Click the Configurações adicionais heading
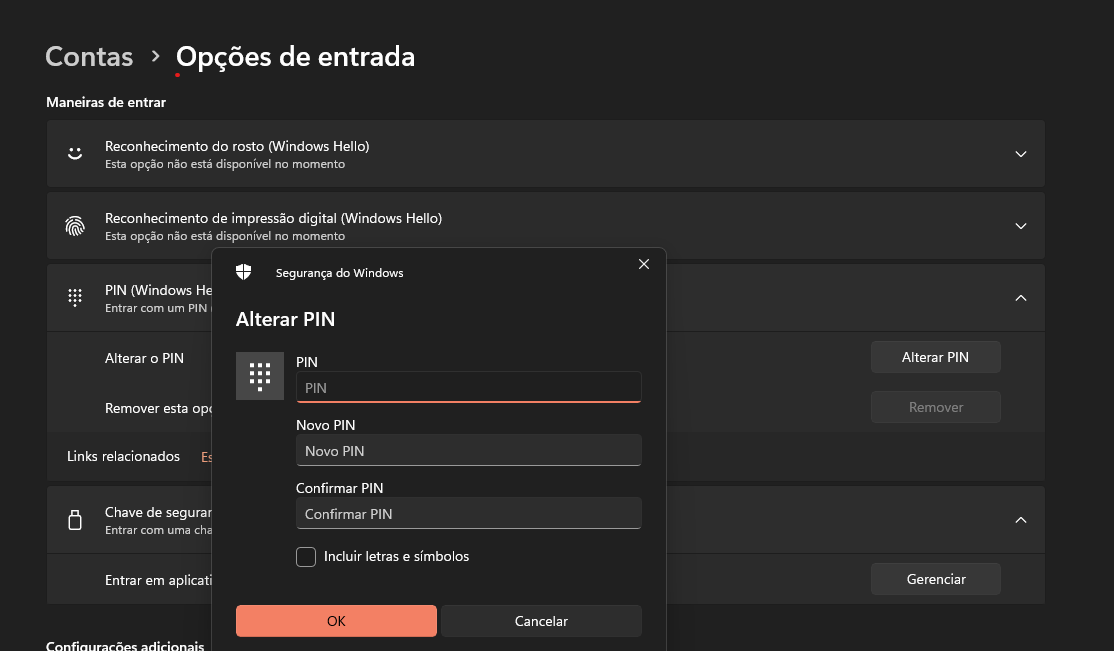The image size is (1114, 651). [125, 645]
